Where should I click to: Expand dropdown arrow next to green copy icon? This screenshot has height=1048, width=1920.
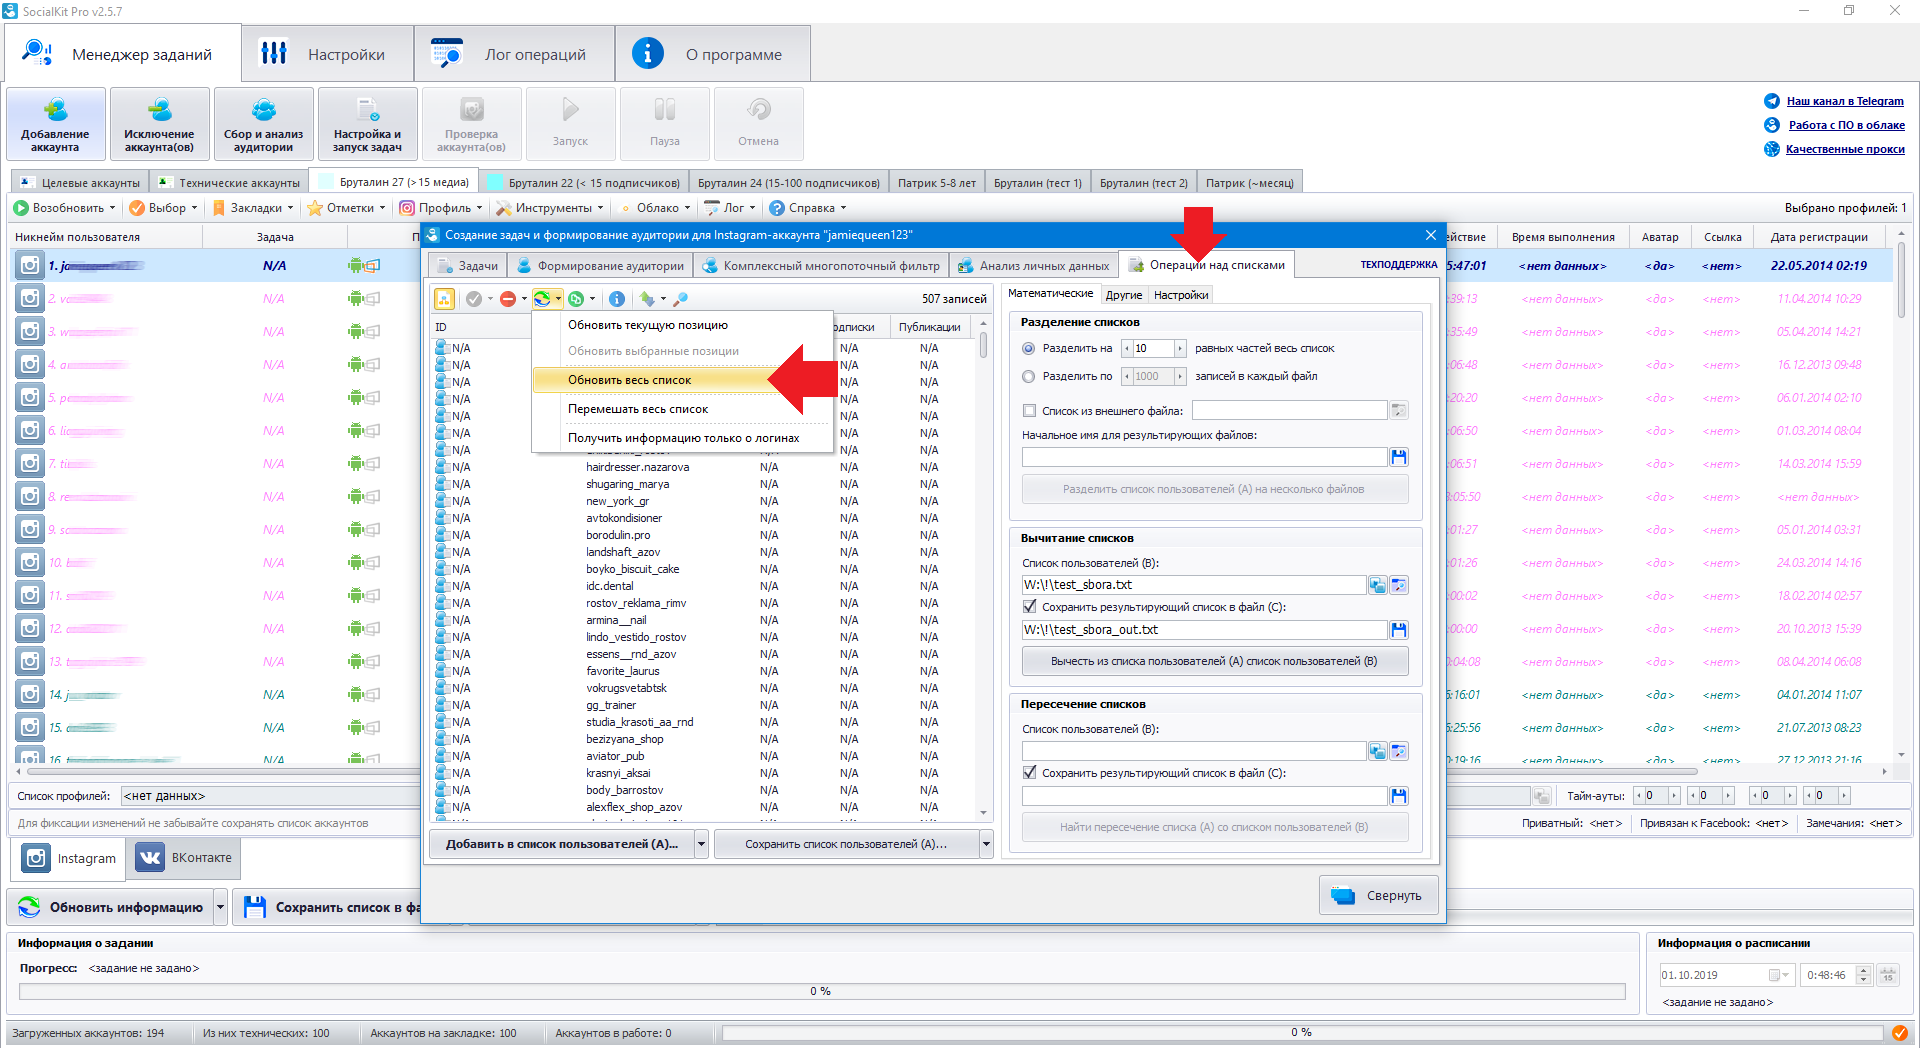pos(592,299)
